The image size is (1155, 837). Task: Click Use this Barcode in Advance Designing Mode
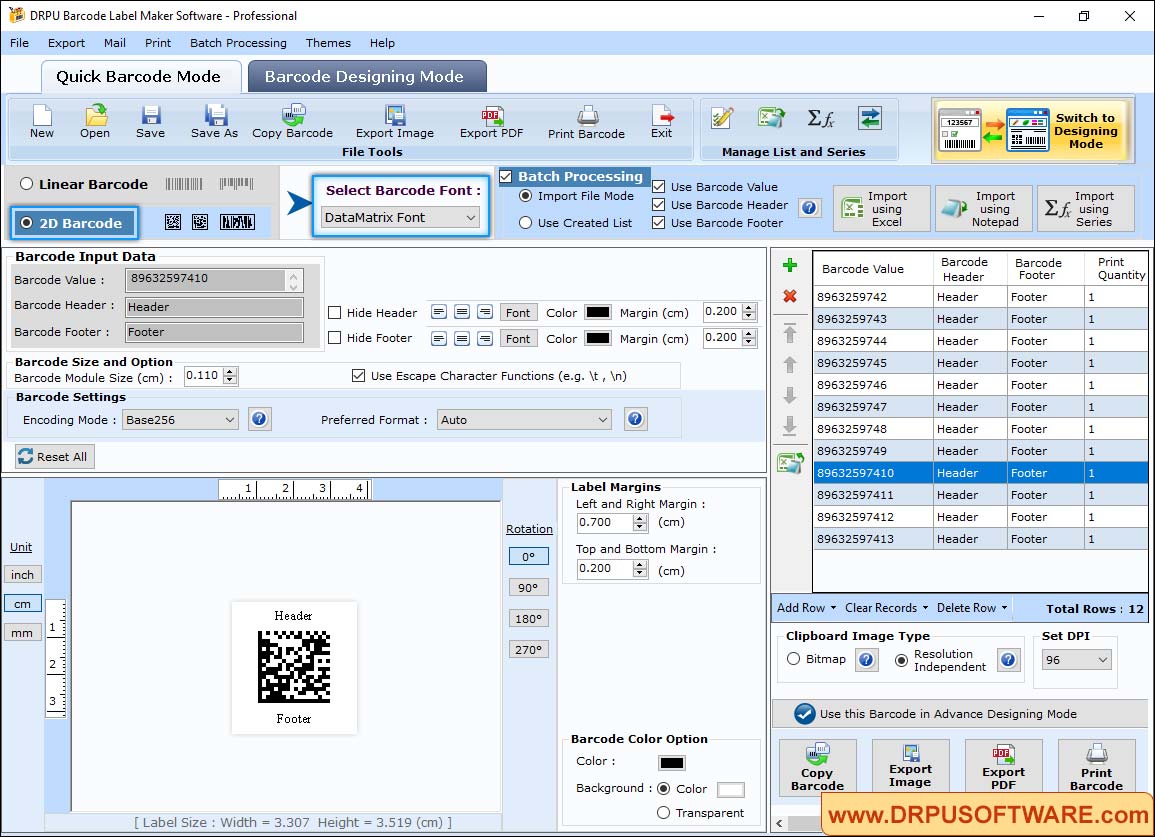959,713
